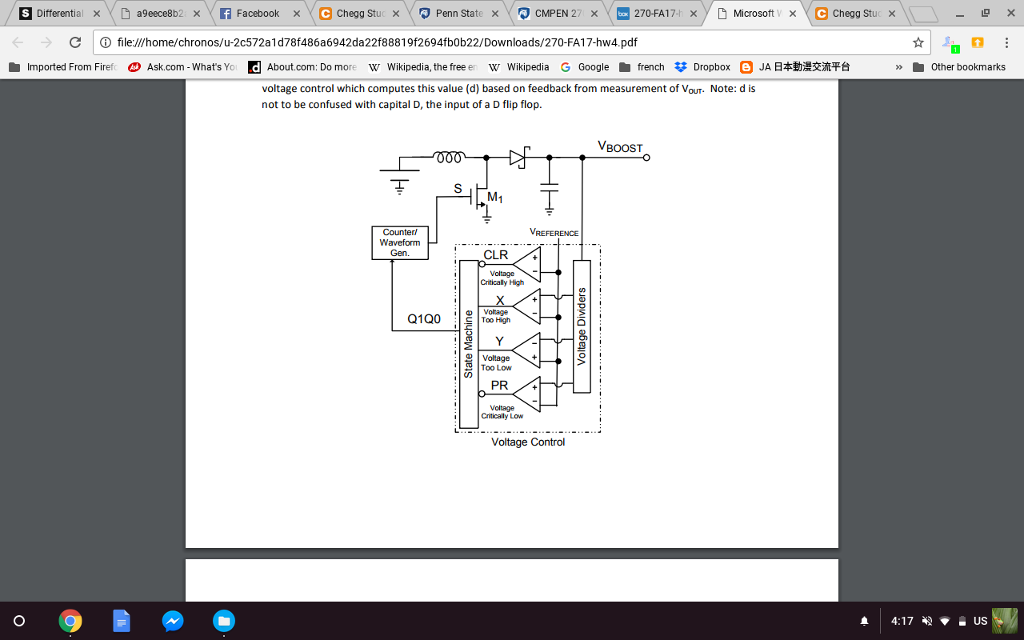Open Messenger from the shelf
The image size is (1024, 640).
click(172, 621)
